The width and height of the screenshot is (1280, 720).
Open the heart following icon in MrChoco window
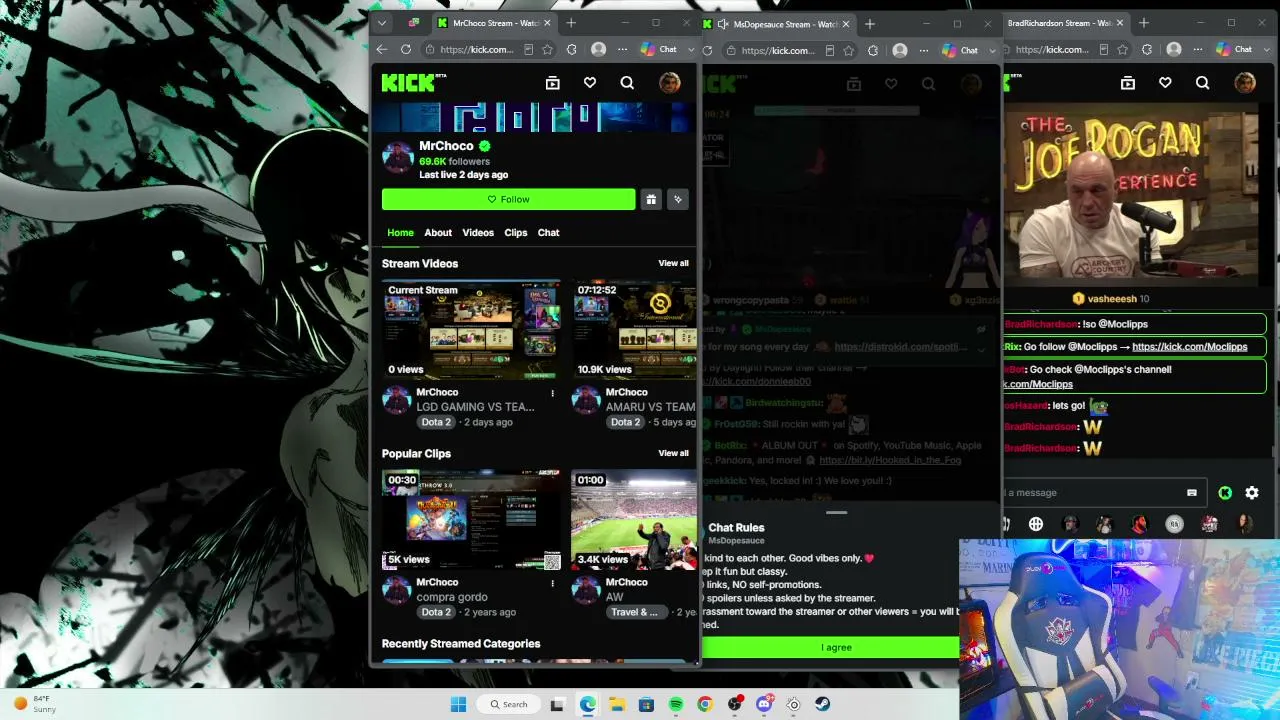590,83
